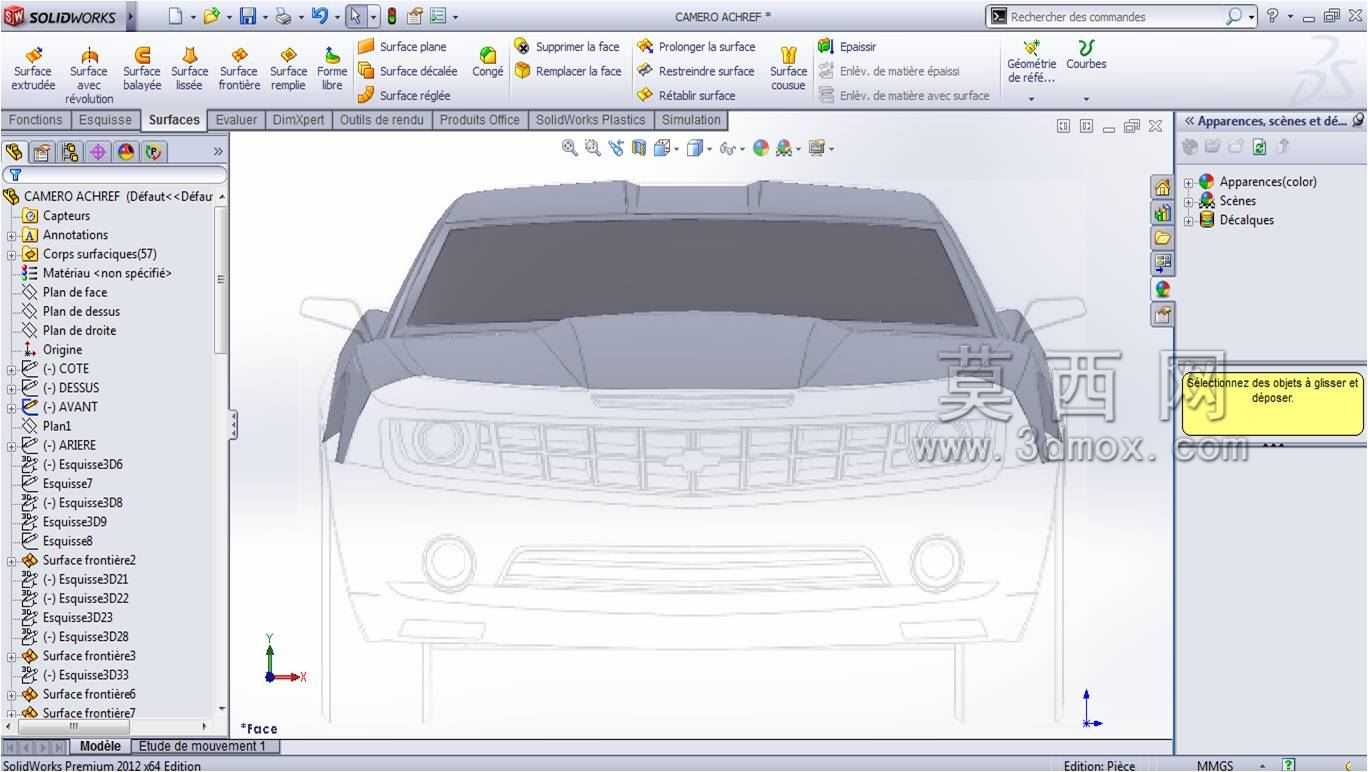Screen dimensions: 1368x772
Task: Expand the Corps surfaciques(57) folder
Action: (11, 255)
